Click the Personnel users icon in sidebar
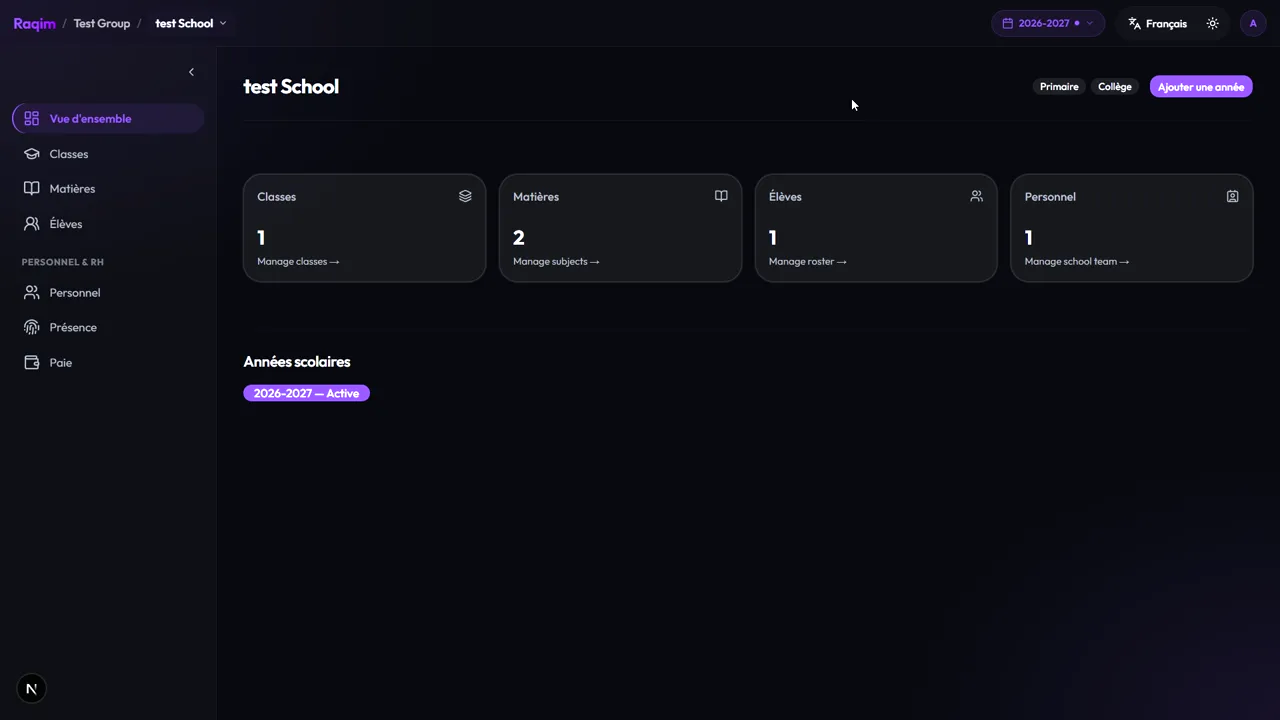The image size is (1280, 720). (32, 293)
